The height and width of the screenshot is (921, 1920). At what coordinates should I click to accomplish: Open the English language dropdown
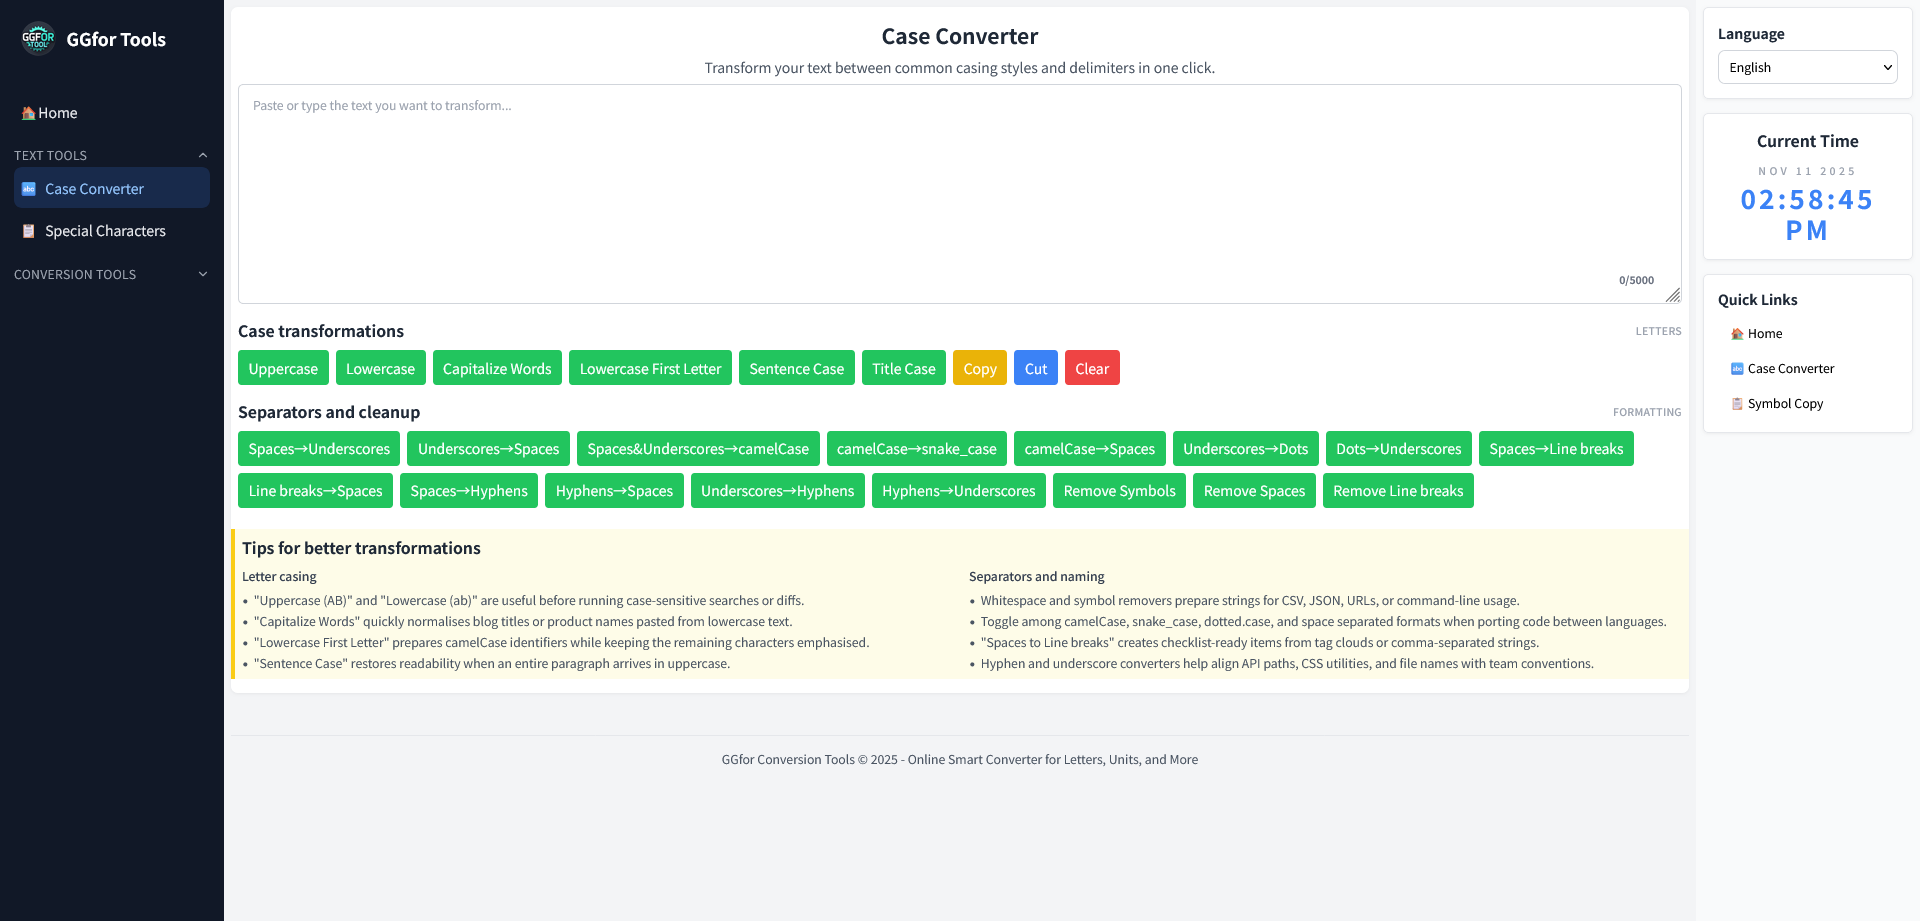(x=1807, y=67)
